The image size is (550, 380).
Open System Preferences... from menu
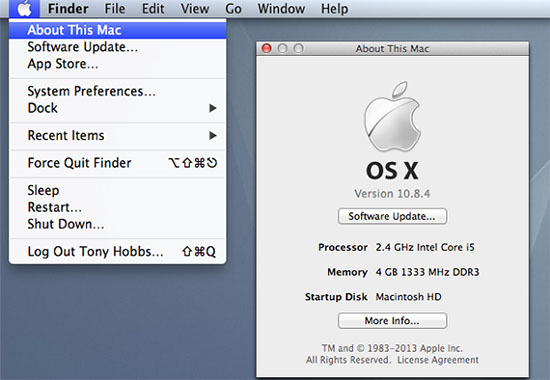coord(118,91)
